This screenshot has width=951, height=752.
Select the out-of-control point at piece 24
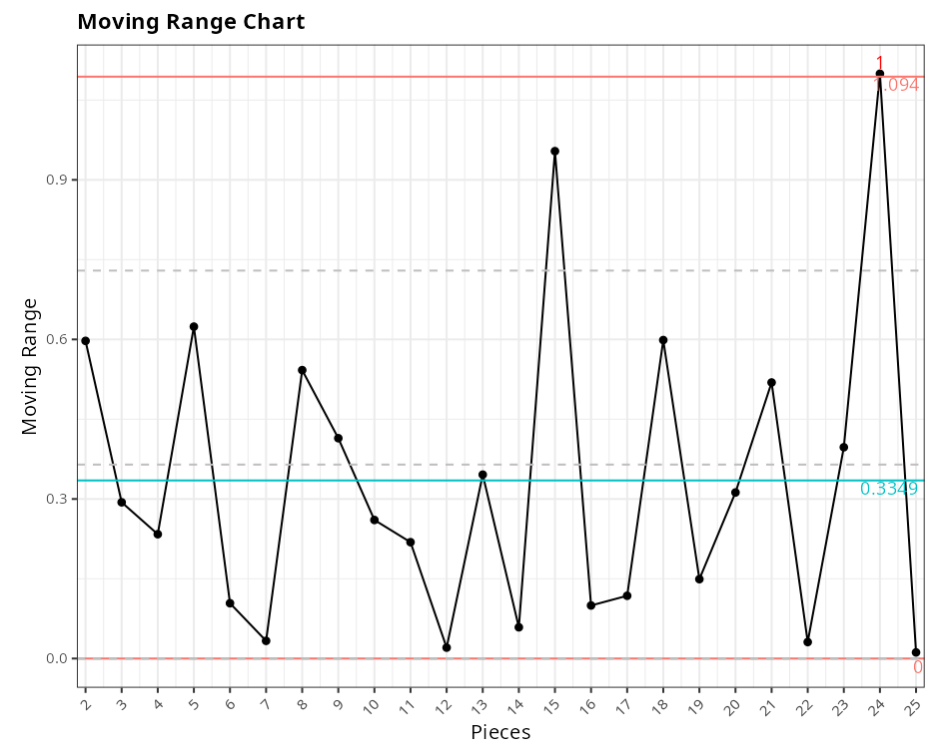click(x=880, y=74)
